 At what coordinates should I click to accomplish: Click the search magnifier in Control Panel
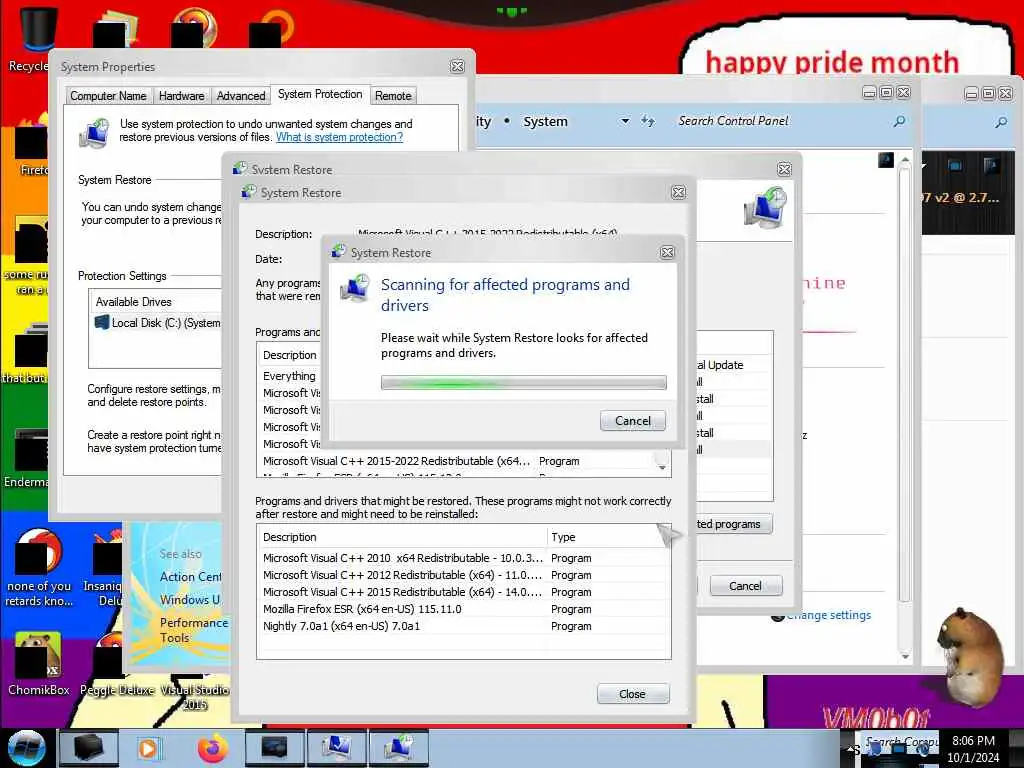point(899,121)
